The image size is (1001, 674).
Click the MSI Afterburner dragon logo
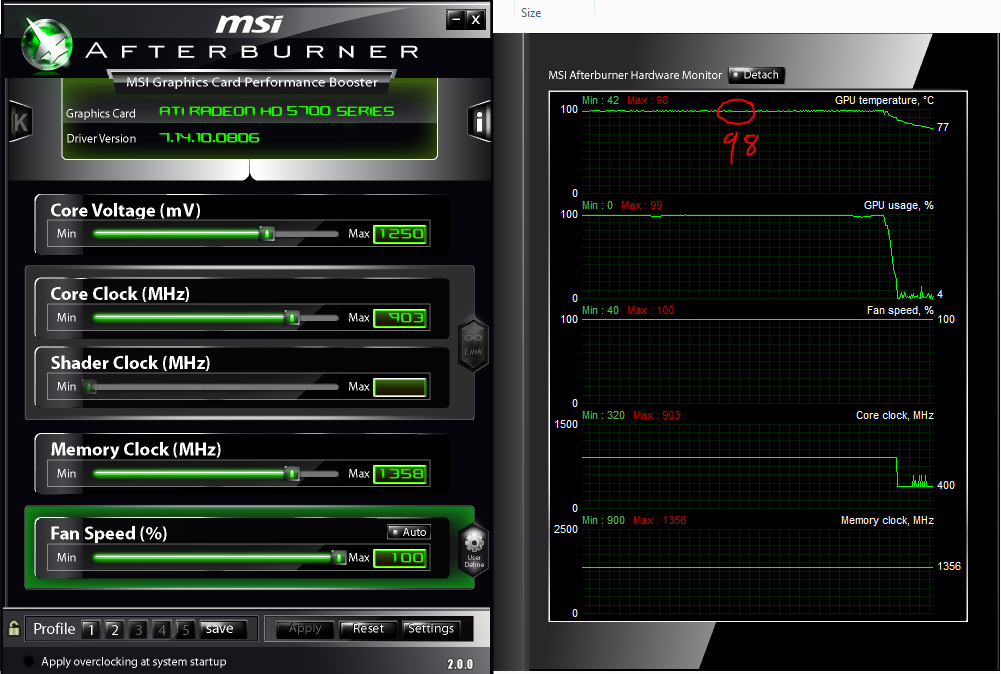[46, 43]
